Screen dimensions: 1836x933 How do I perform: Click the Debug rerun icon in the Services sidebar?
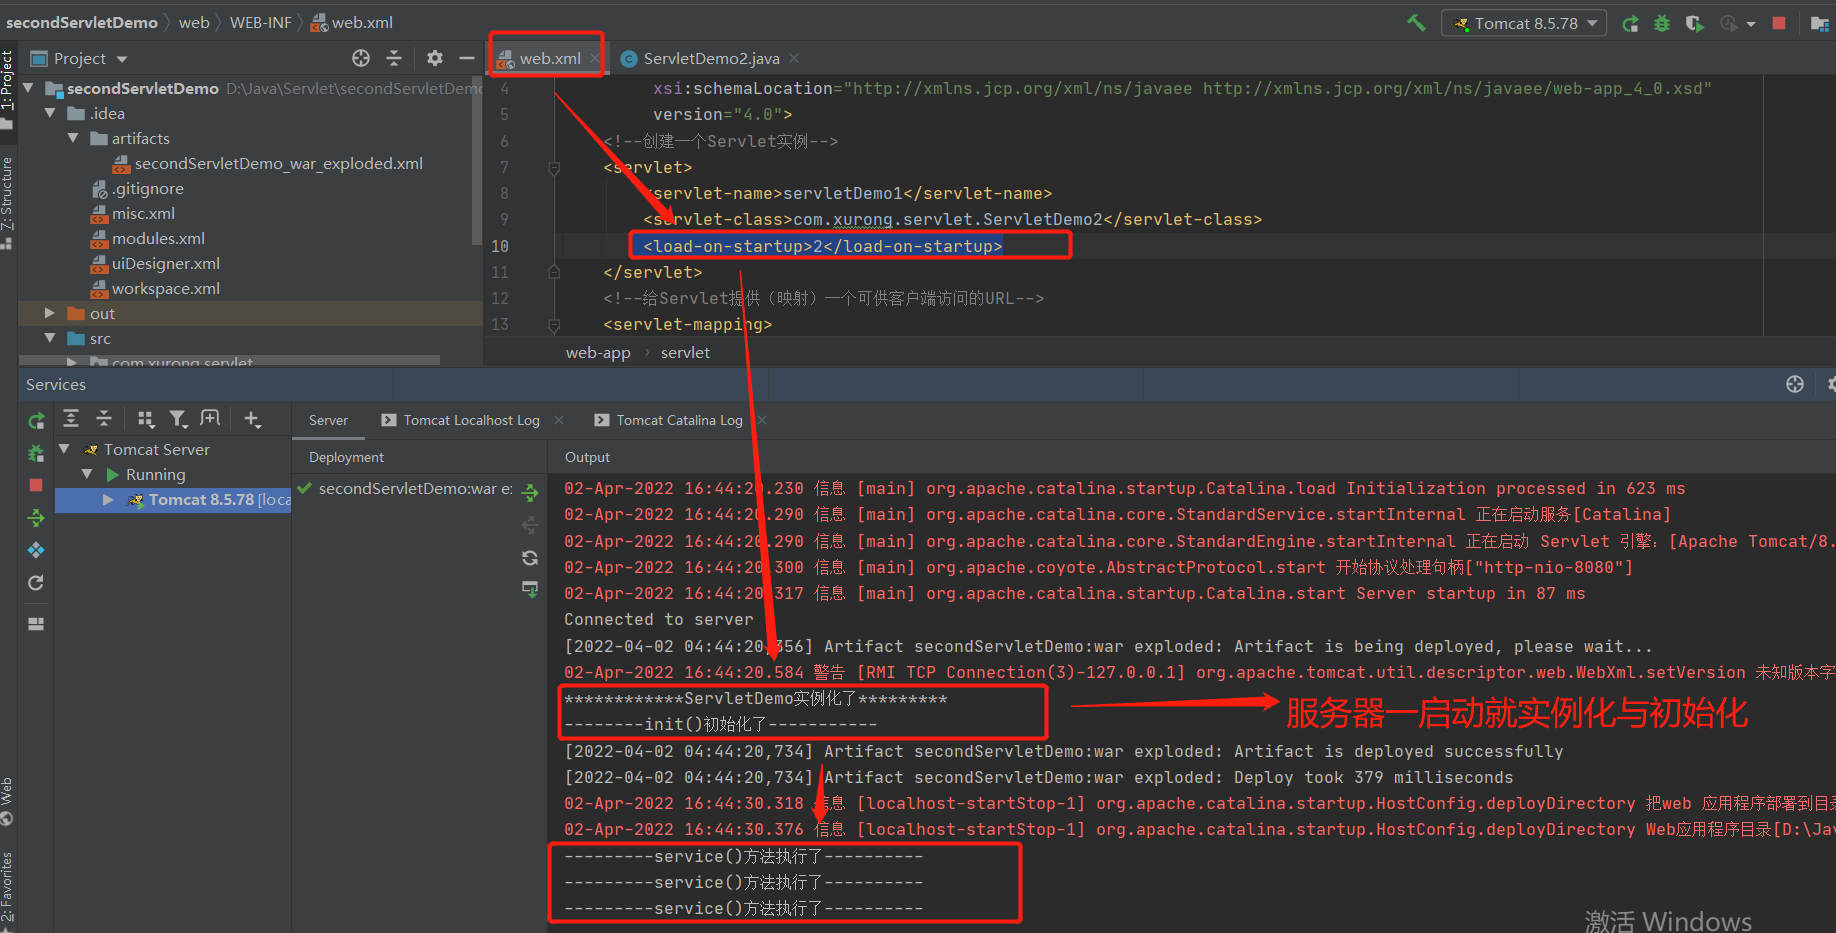coord(36,453)
